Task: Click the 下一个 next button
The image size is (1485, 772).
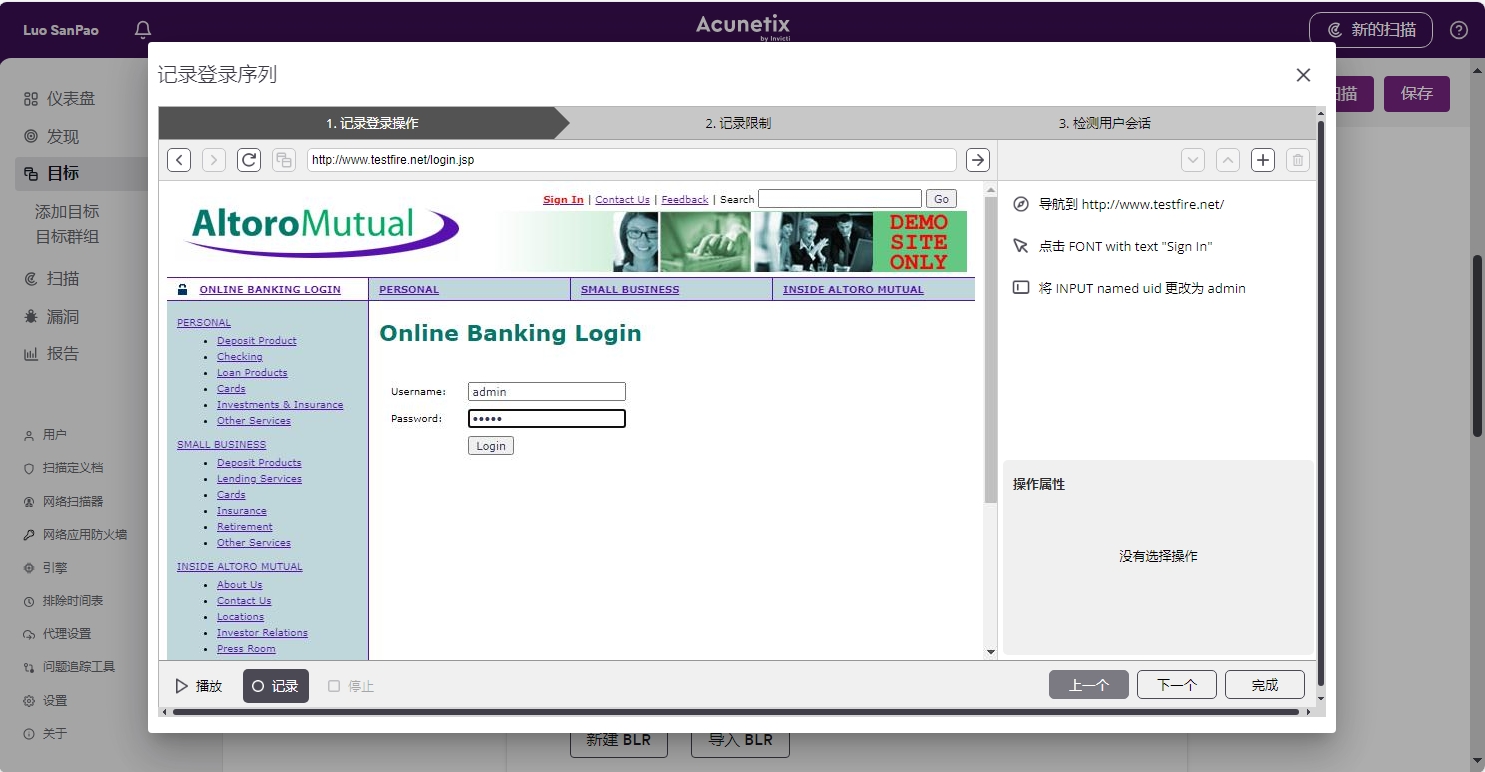Action: 1177,685
